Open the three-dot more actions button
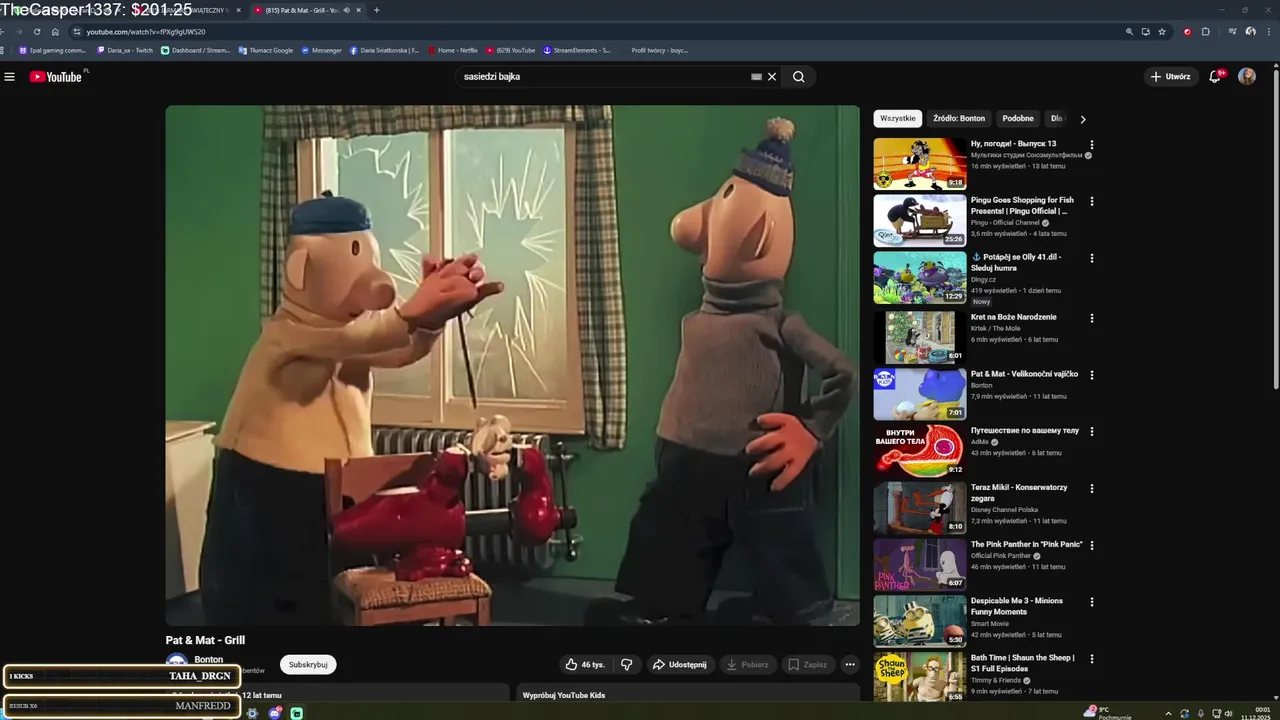Image resolution: width=1280 pixels, height=720 pixels. pos(850,664)
